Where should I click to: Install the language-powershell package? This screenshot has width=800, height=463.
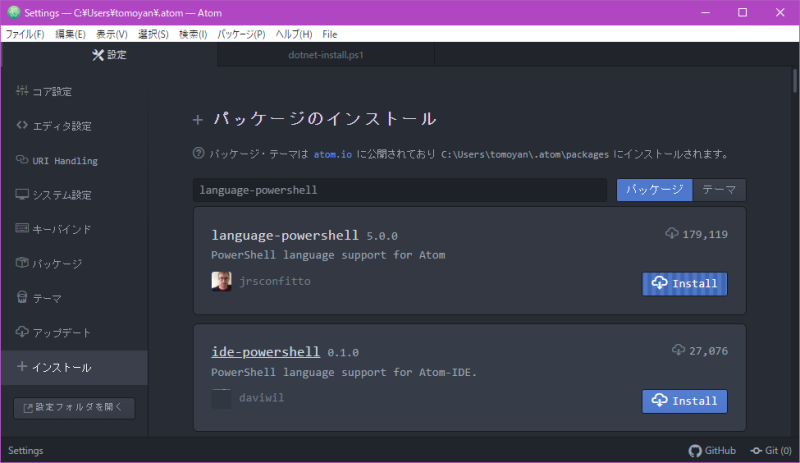[685, 284]
